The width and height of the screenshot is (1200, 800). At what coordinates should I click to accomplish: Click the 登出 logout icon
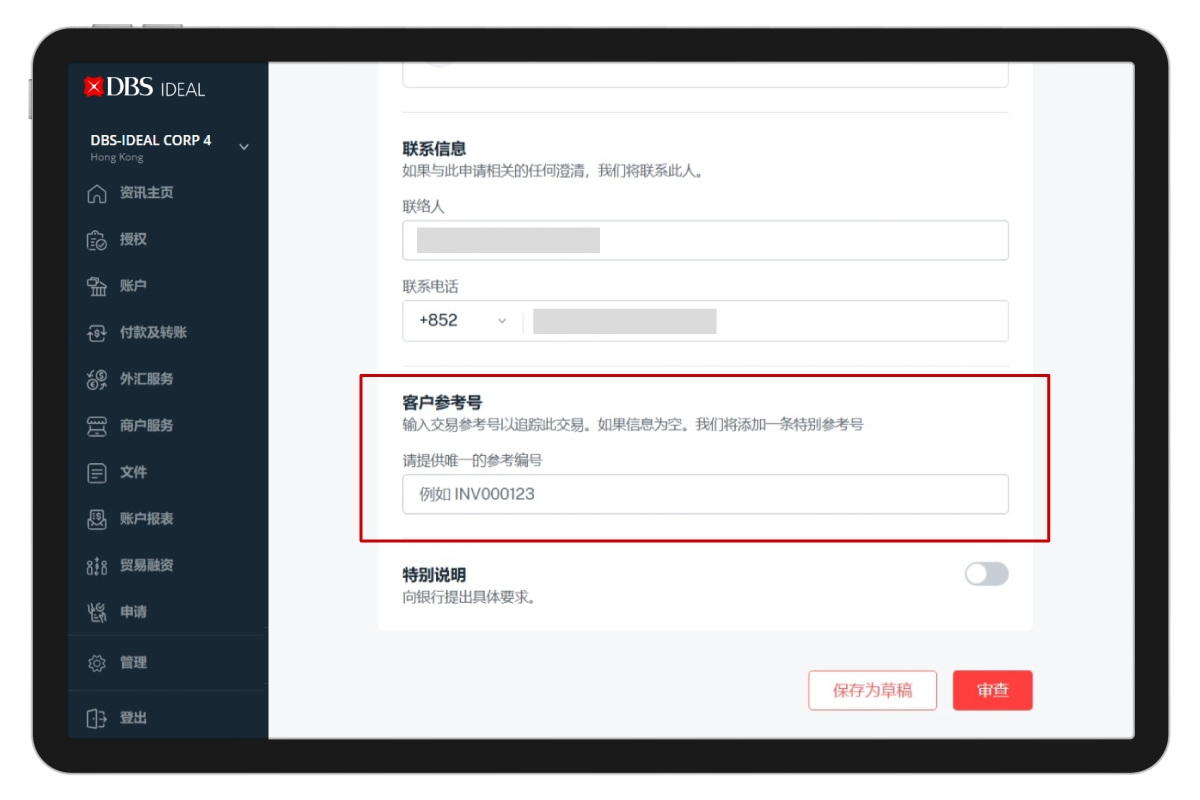tap(96, 718)
